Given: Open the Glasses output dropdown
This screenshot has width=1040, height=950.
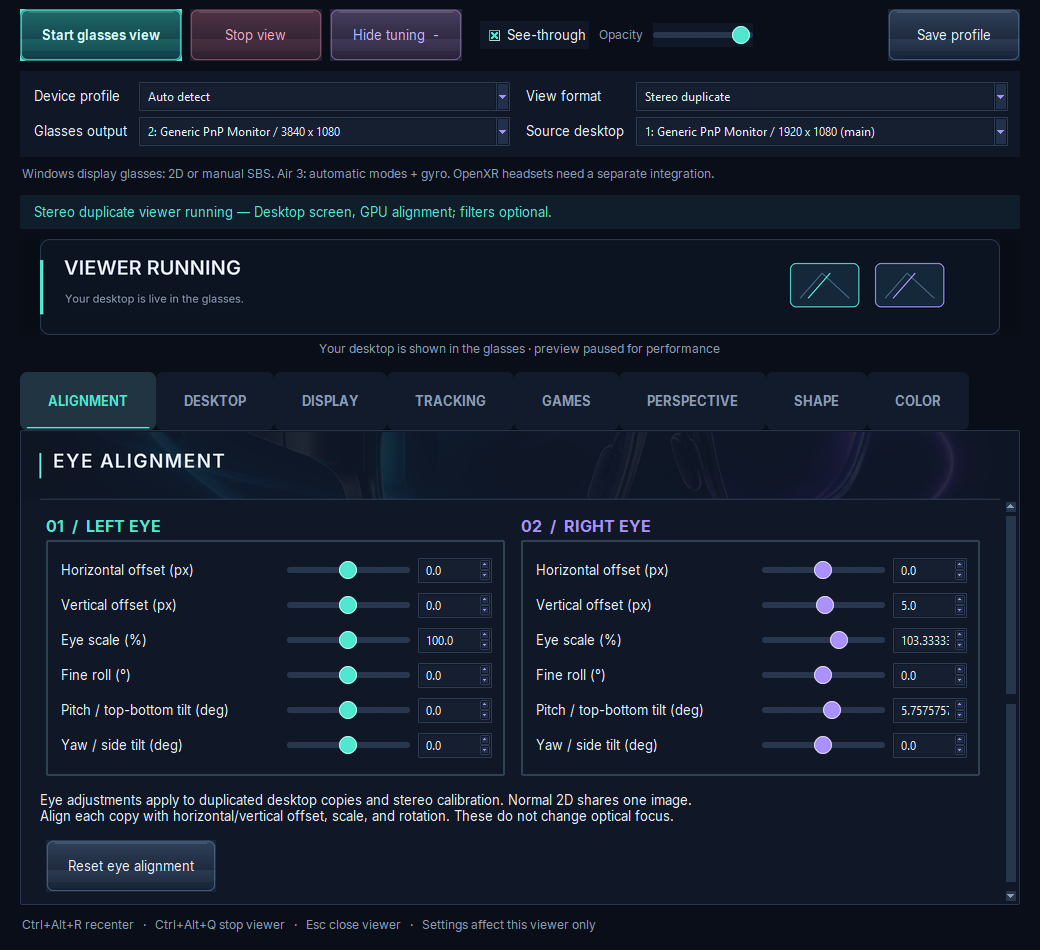Looking at the screenshot, I should (324, 131).
